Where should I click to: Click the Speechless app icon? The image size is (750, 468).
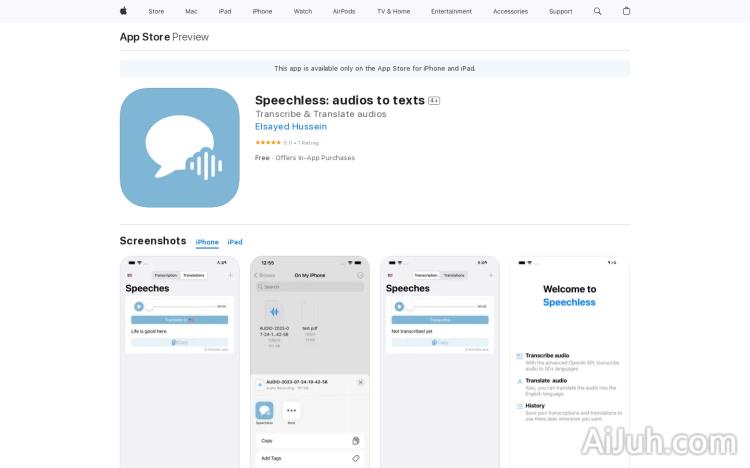[179, 147]
